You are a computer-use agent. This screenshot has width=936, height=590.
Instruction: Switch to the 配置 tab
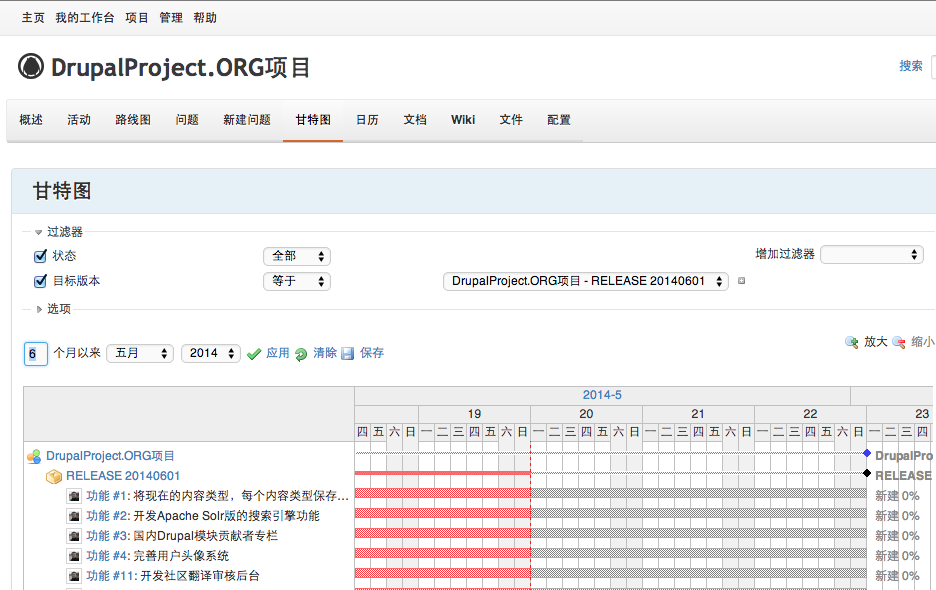(559, 120)
